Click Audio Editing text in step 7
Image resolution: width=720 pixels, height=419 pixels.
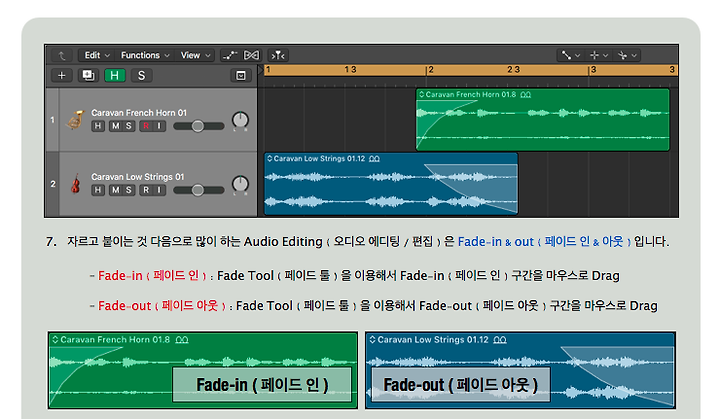pos(283,242)
